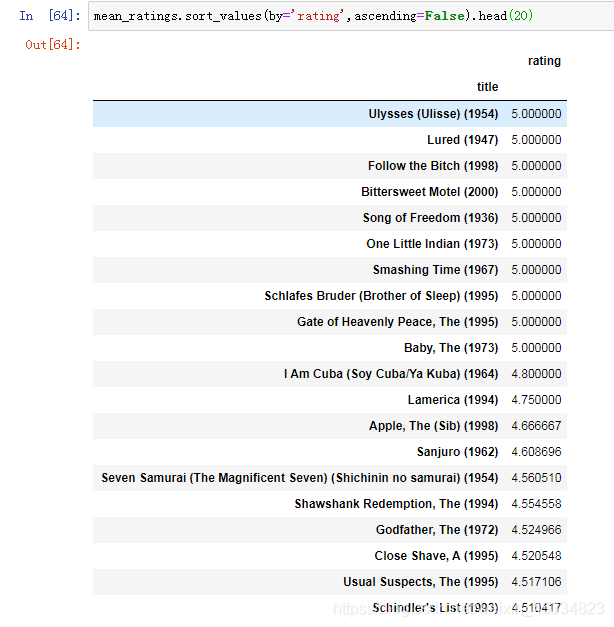Click the Out[64] output prompt
The height and width of the screenshot is (627, 614).
click(52, 44)
